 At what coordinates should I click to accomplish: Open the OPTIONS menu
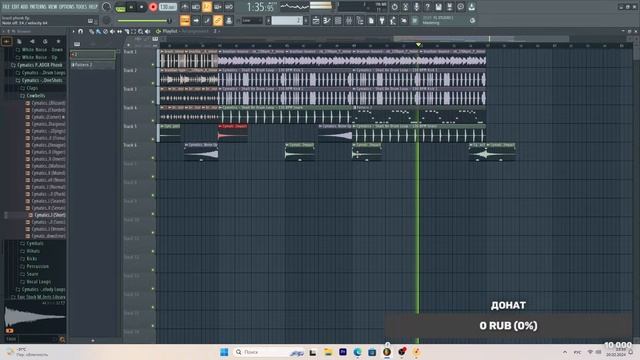point(67,7)
